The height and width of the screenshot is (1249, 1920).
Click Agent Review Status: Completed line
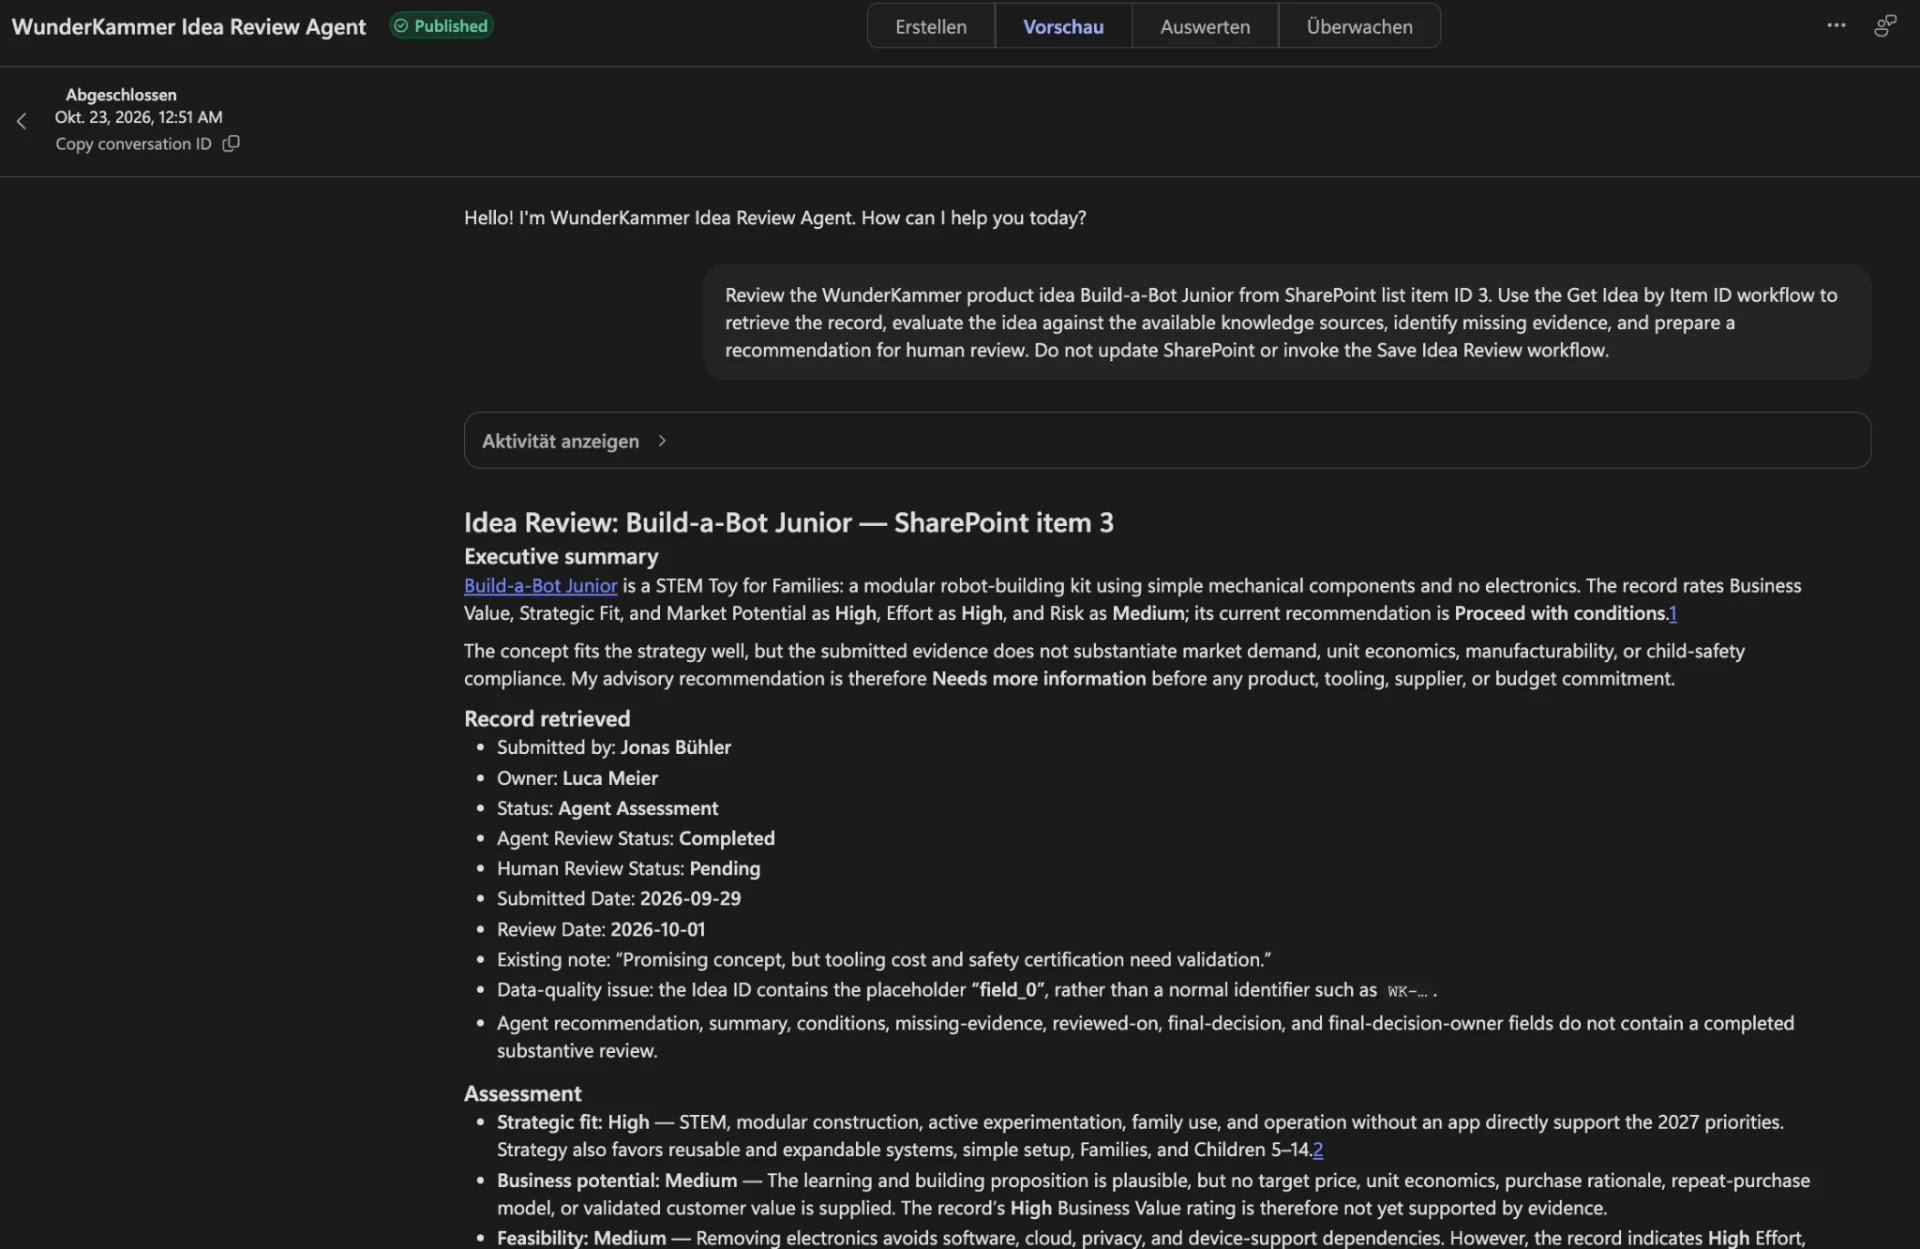[x=636, y=839]
